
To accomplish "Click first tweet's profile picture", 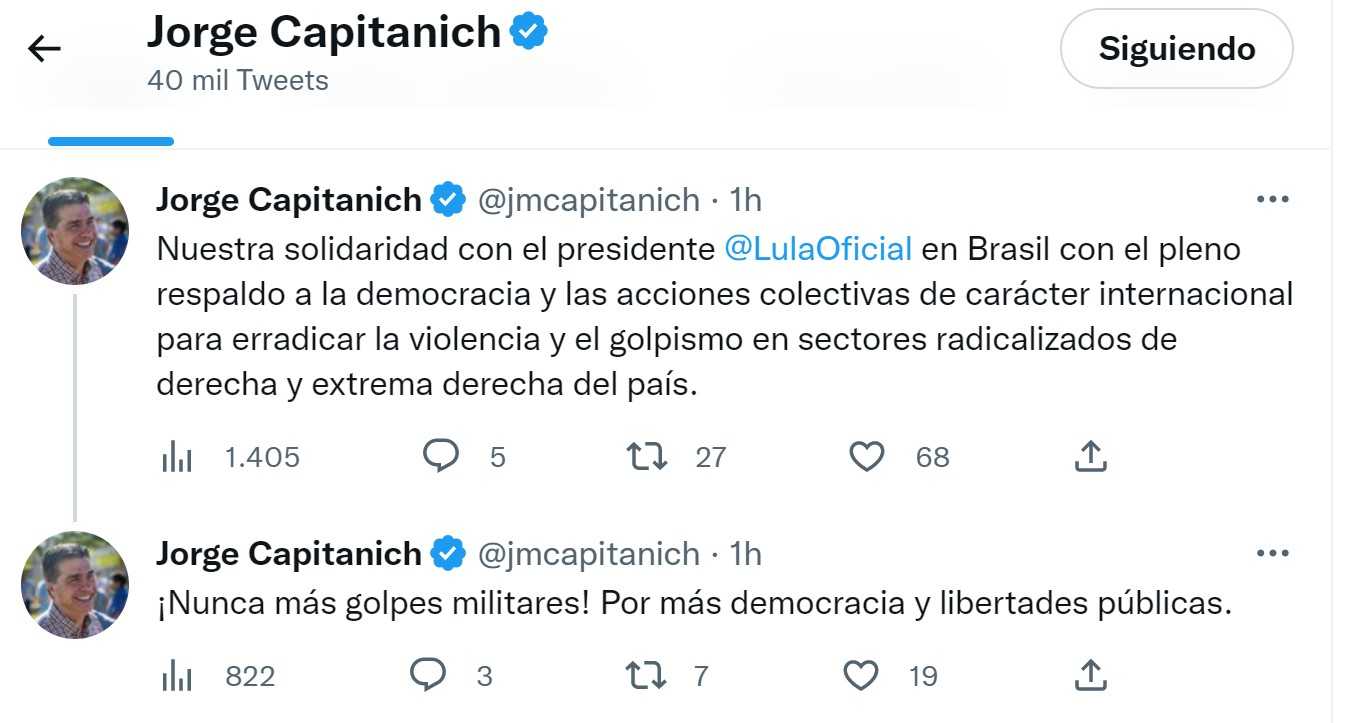I will (x=75, y=231).
